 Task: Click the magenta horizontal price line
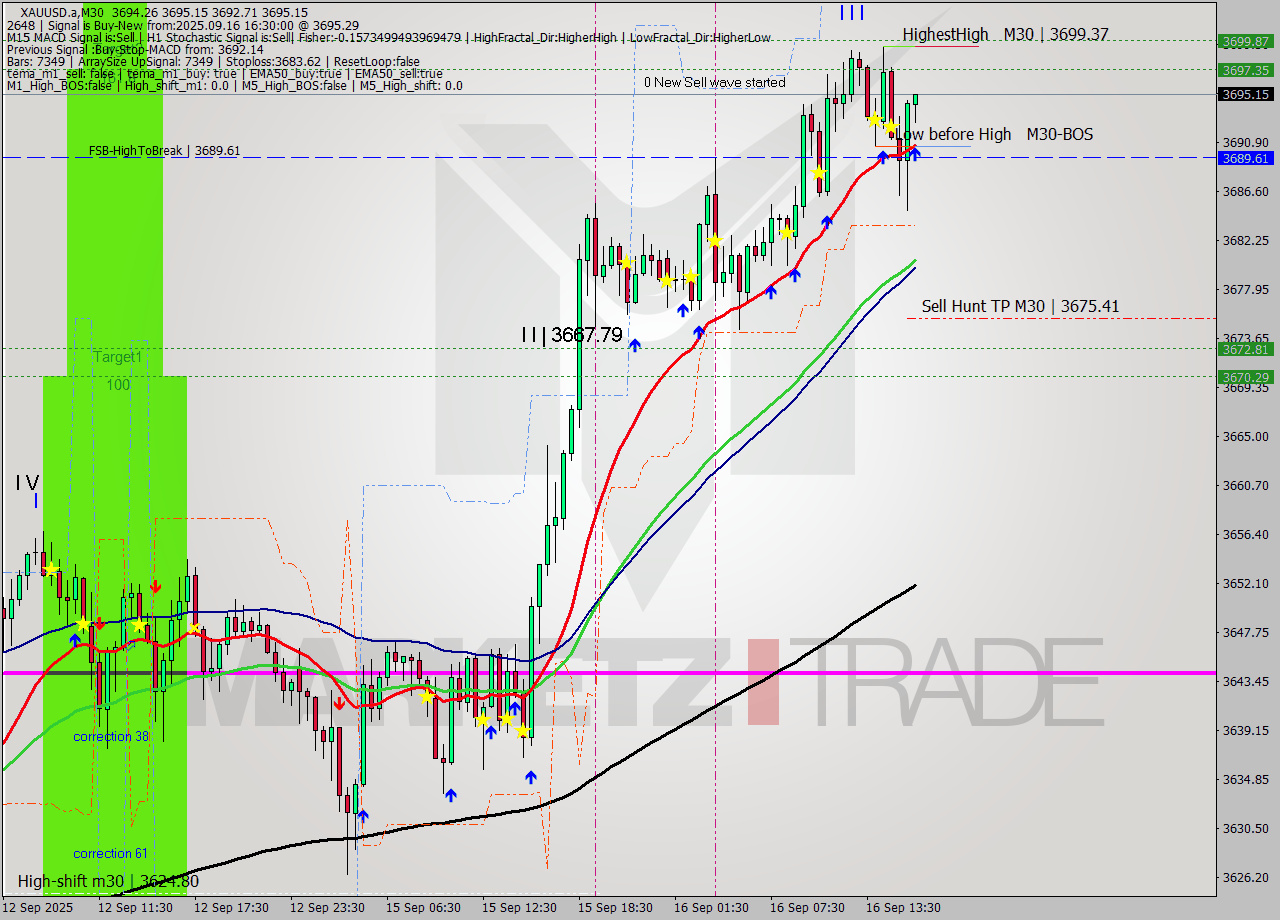tap(600, 673)
